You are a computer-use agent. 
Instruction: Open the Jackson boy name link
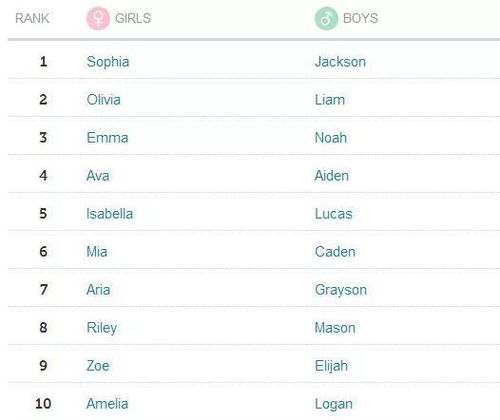tap(340, 62)
